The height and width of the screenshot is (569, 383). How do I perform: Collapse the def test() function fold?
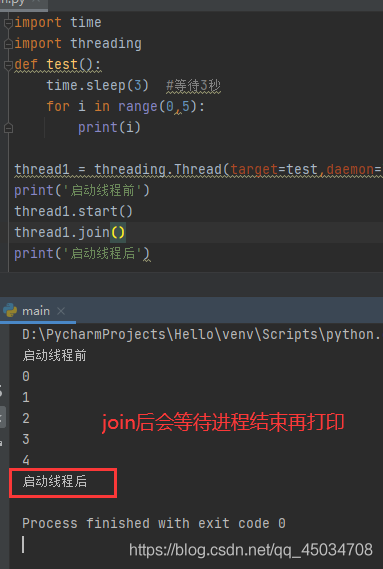point(8,66)
